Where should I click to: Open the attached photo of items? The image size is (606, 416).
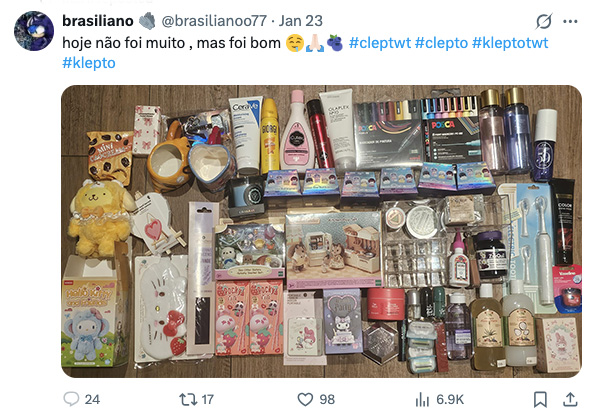click(321, 231)
